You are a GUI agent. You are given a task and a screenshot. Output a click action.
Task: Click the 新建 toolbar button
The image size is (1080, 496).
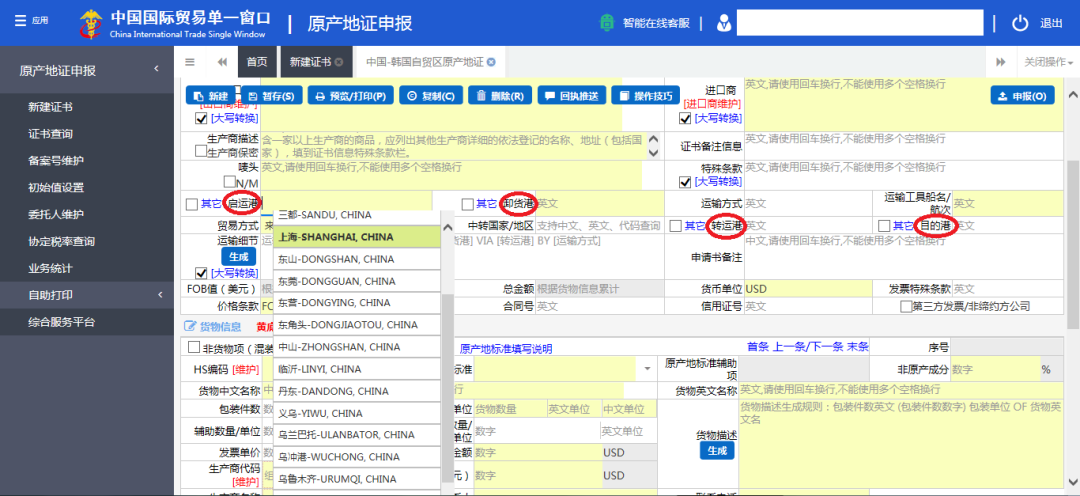(211, 96)
